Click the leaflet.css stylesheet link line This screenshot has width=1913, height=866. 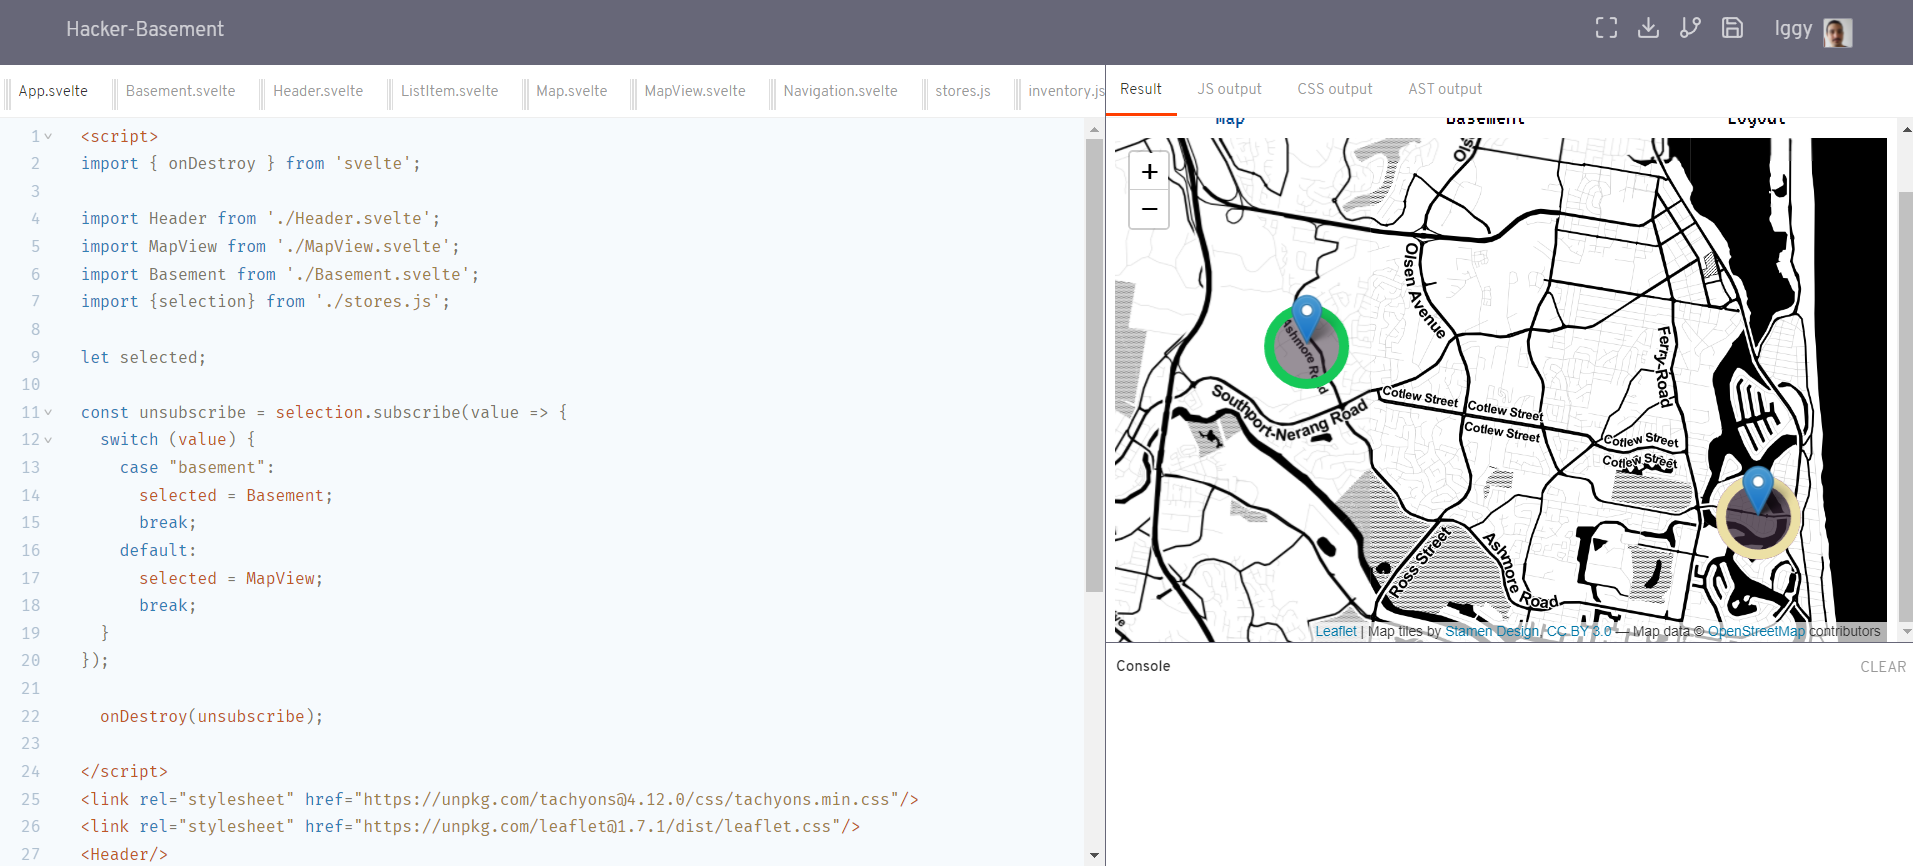tap(470, 826)
